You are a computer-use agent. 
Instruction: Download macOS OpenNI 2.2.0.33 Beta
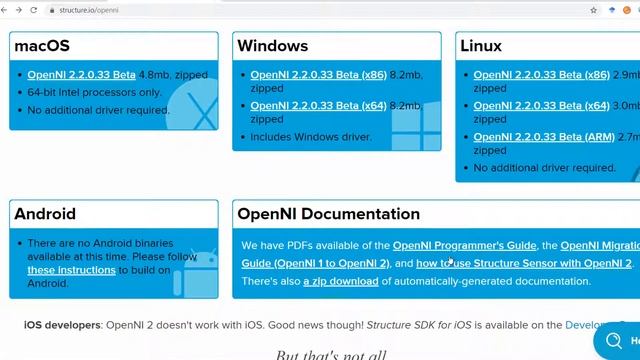[x=82, y=75]
